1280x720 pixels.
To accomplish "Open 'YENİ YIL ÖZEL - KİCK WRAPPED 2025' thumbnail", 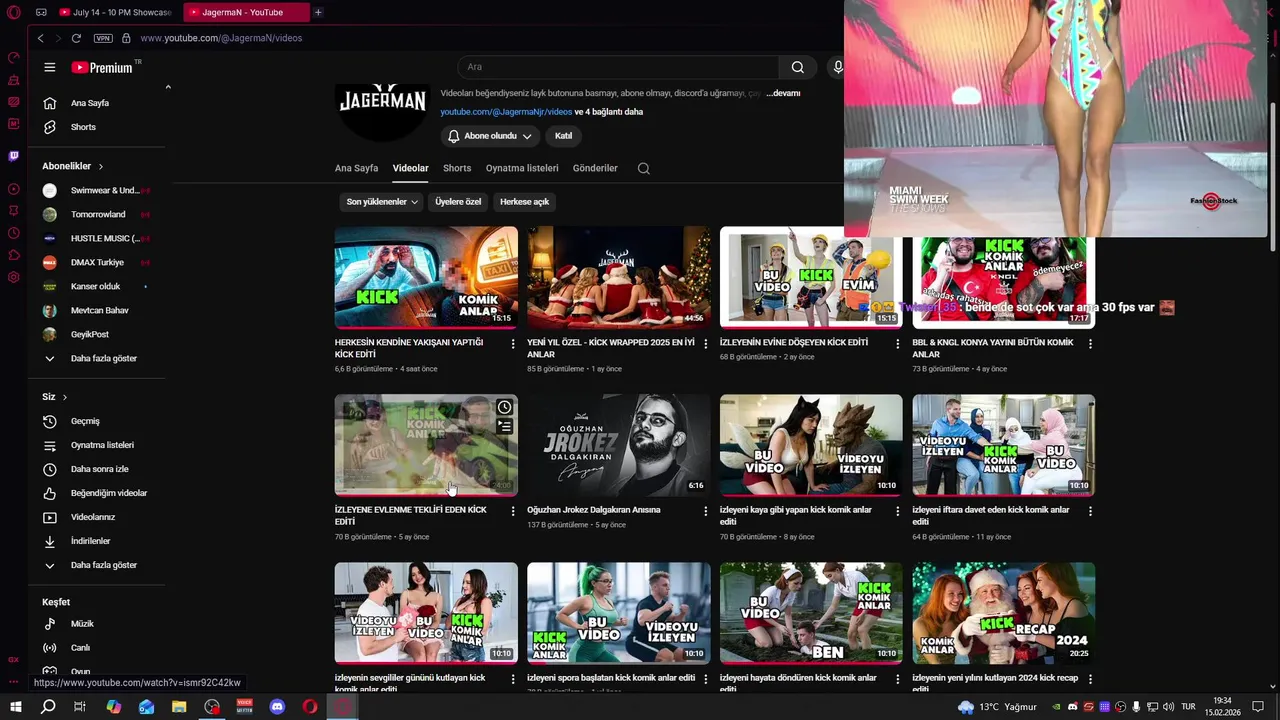I will 619,277.
